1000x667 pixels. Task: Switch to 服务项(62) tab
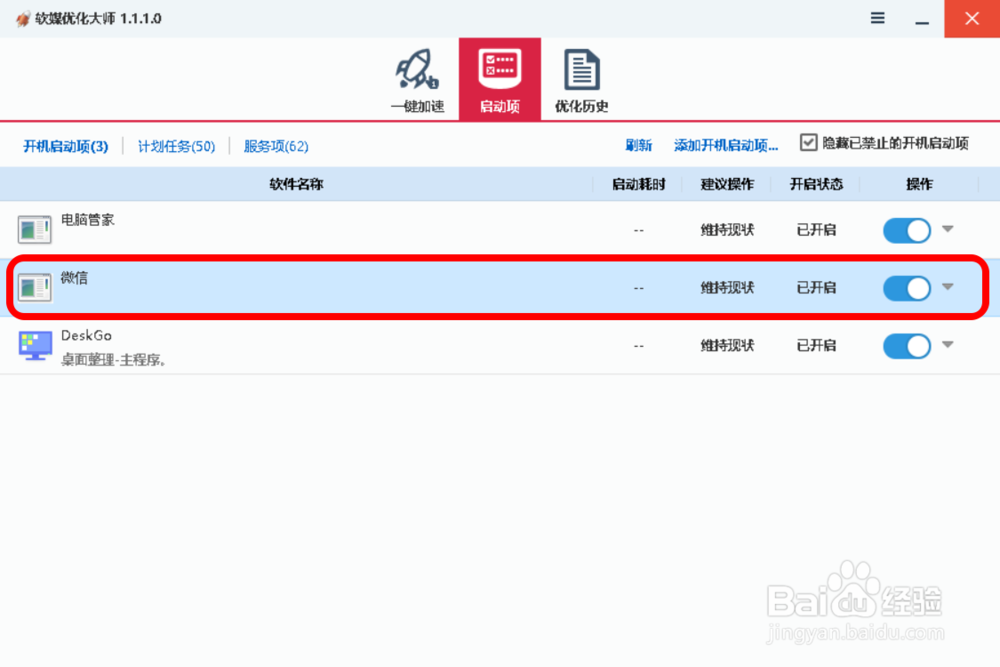[276, 146]
